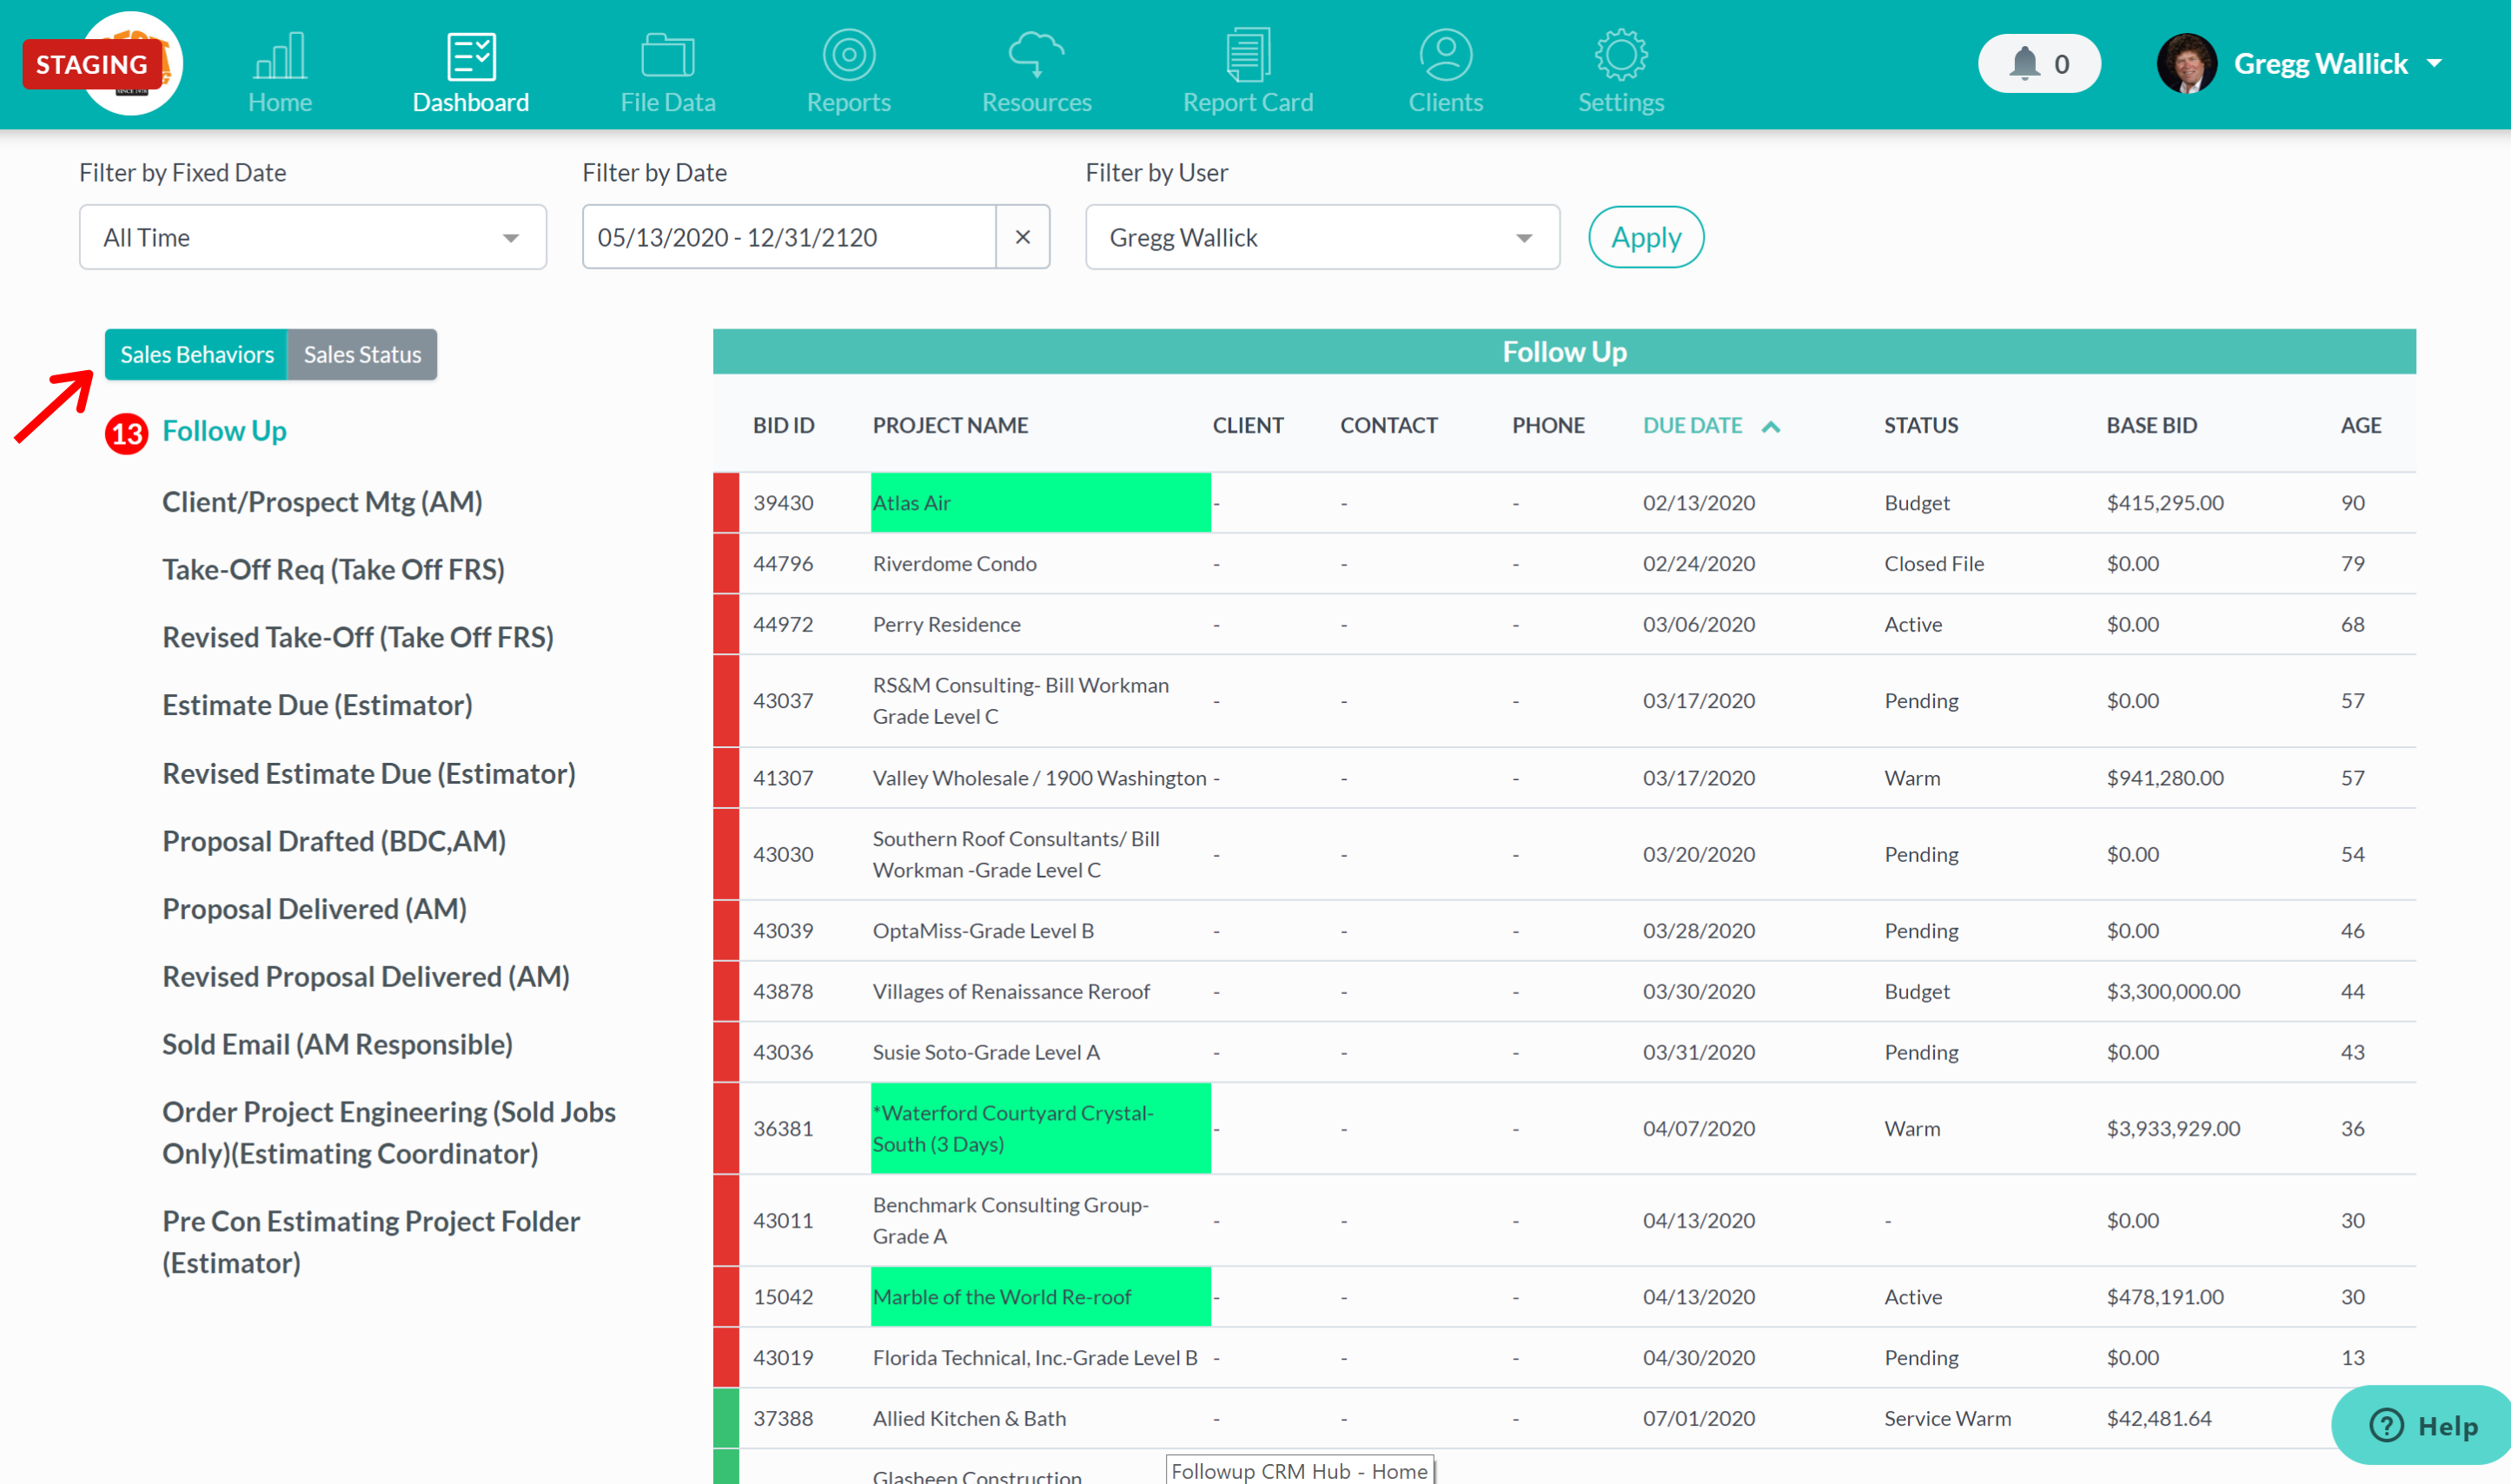The width and height of the screenshot is (2511, 1484).
Task: Open the Resources cloud icon
Action: point(1035,54)
